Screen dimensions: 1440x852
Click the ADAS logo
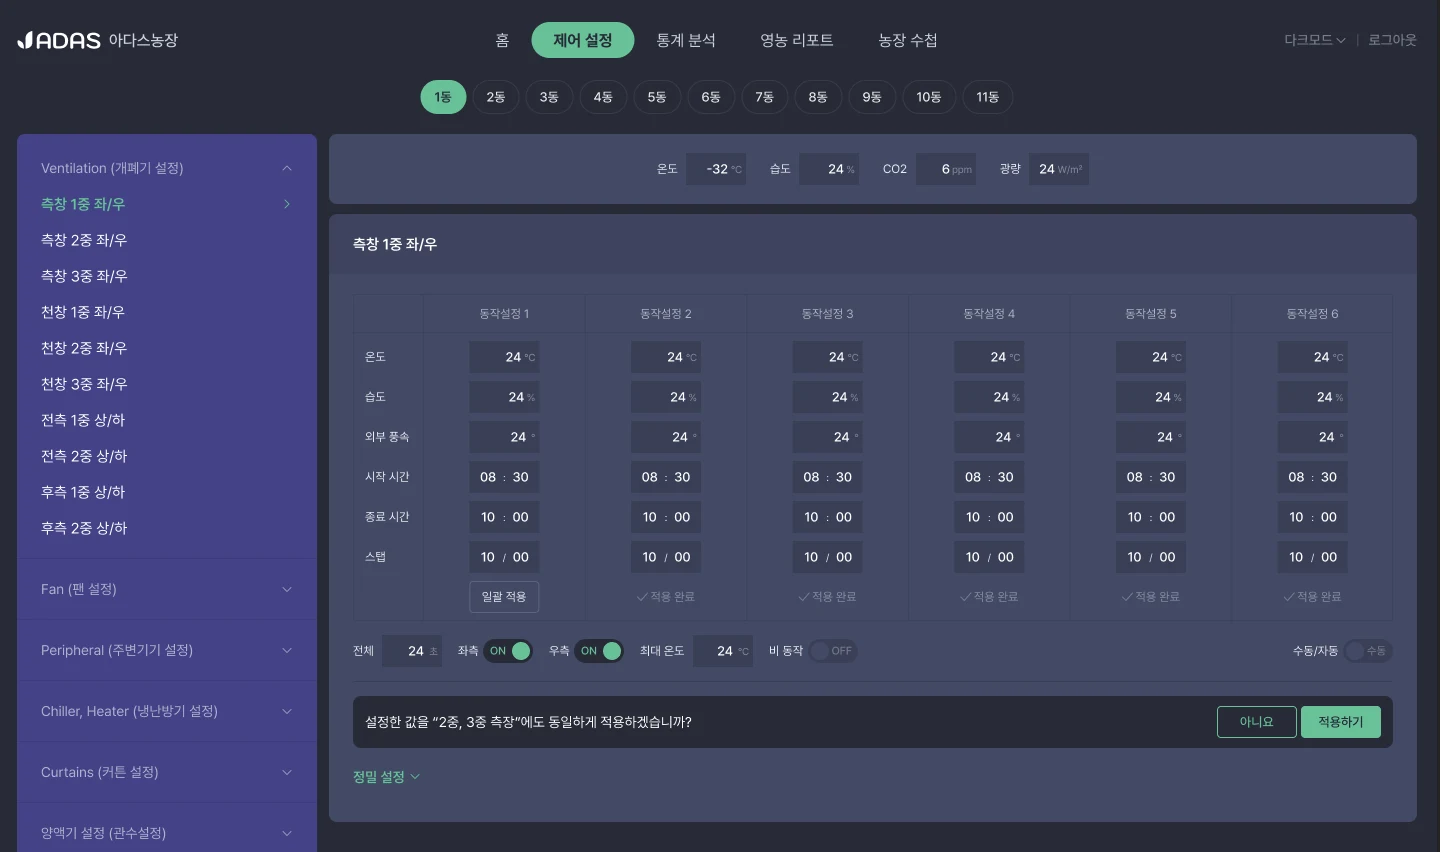[59, 40]
